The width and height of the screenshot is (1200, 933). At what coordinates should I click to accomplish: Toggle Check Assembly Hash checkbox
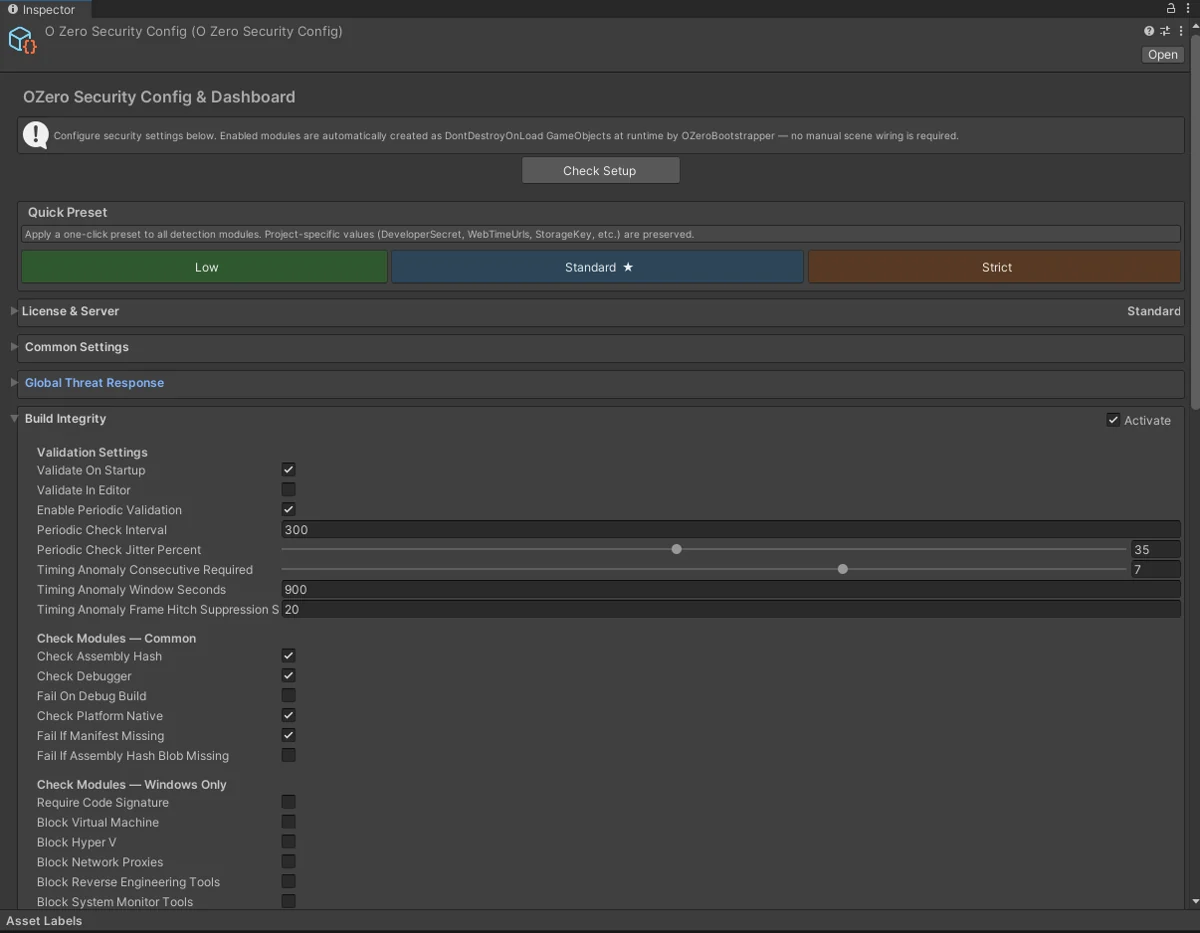pos(288,656)
